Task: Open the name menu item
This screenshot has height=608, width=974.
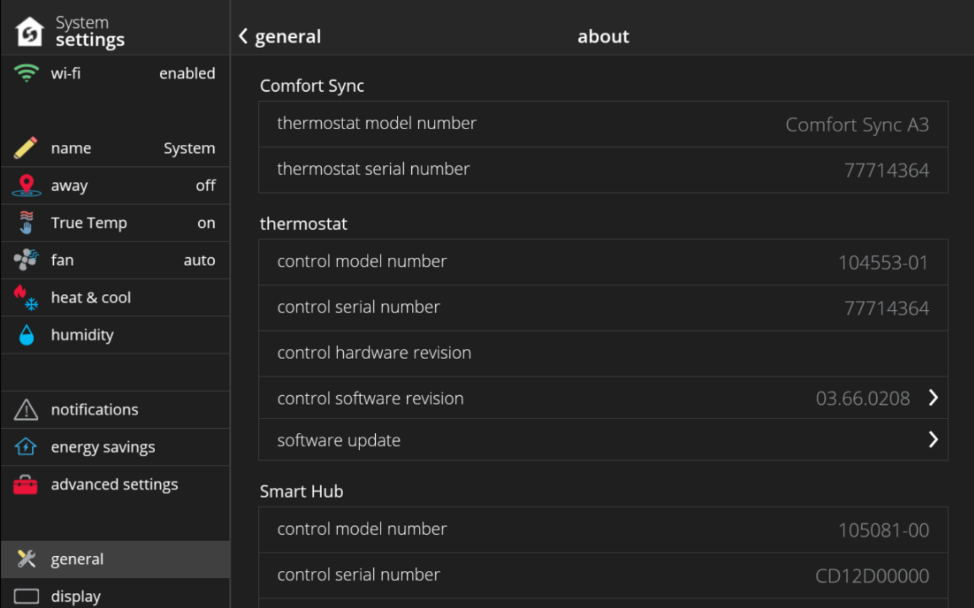Action: [x=116, y=148]
